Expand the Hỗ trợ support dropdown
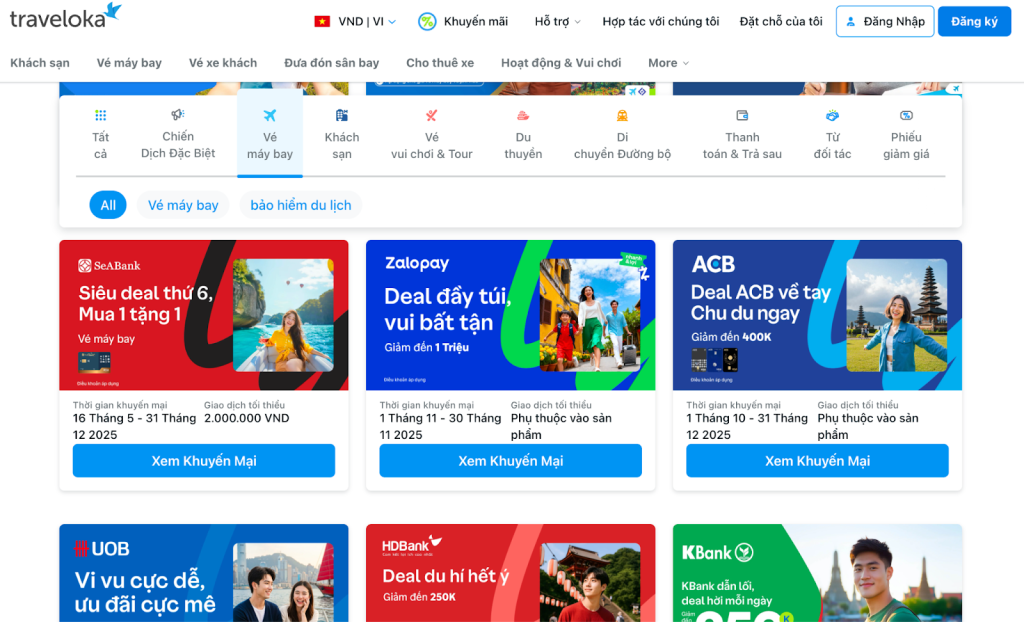 pyautogui.click(x=557, y=21)
